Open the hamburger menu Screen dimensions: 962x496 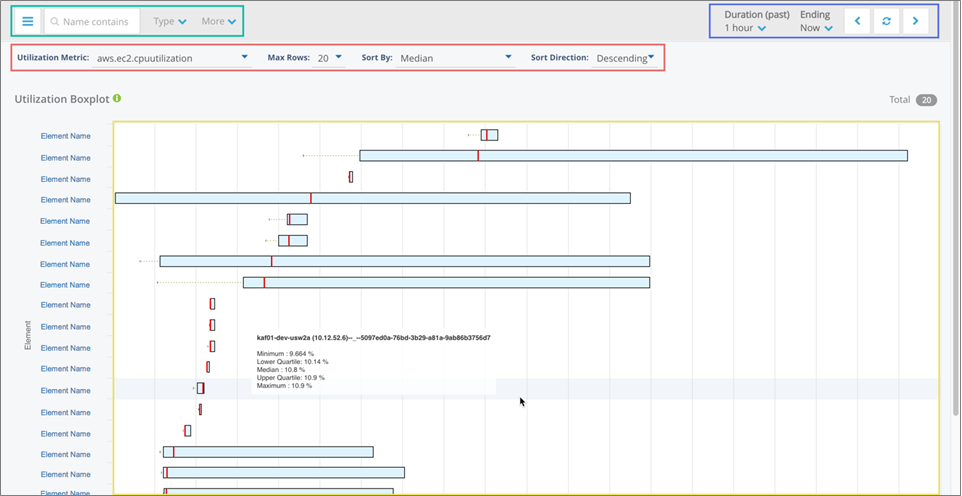[x=28, y=21]
